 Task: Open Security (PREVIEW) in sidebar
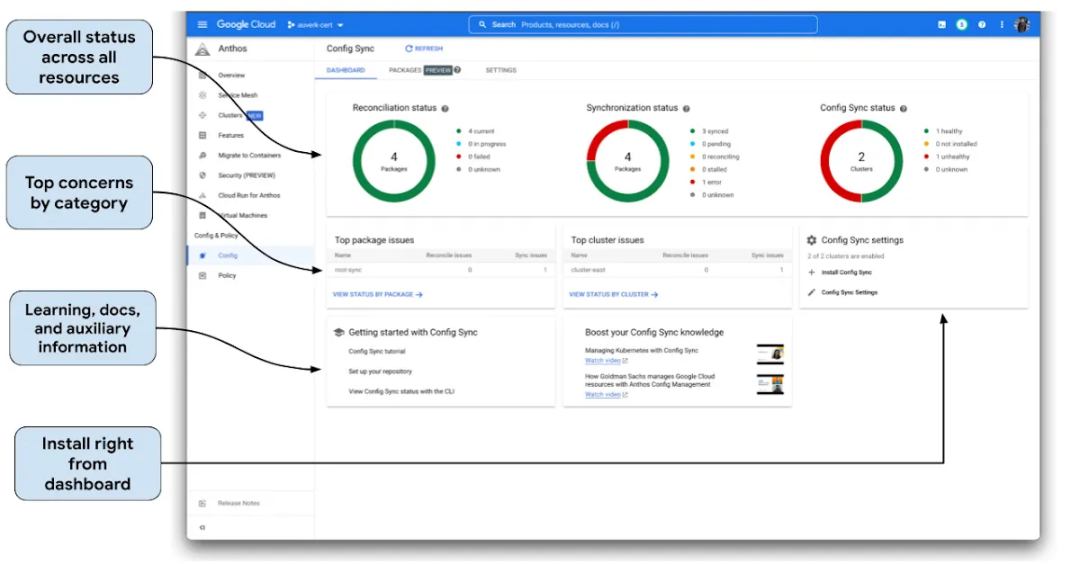247,175
